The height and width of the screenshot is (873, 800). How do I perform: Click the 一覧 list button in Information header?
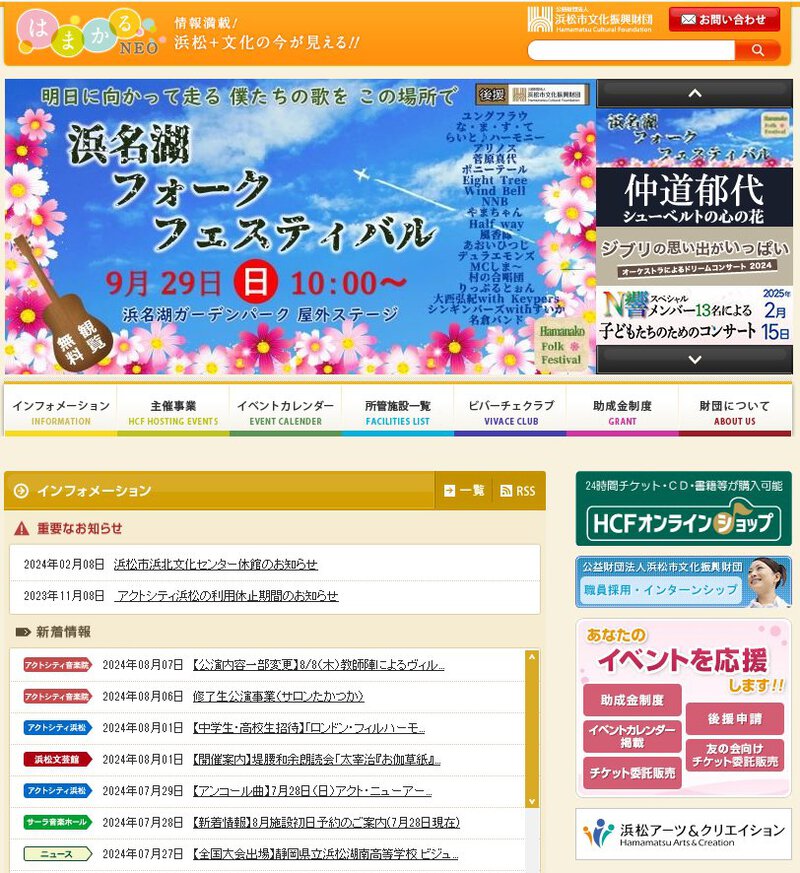click(x=464, y=491)
